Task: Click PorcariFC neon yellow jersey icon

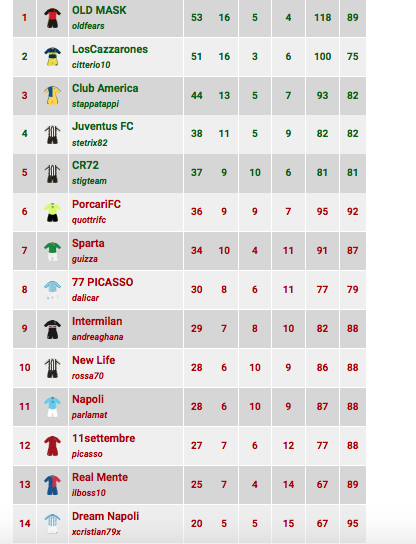Action: point(52,212)
